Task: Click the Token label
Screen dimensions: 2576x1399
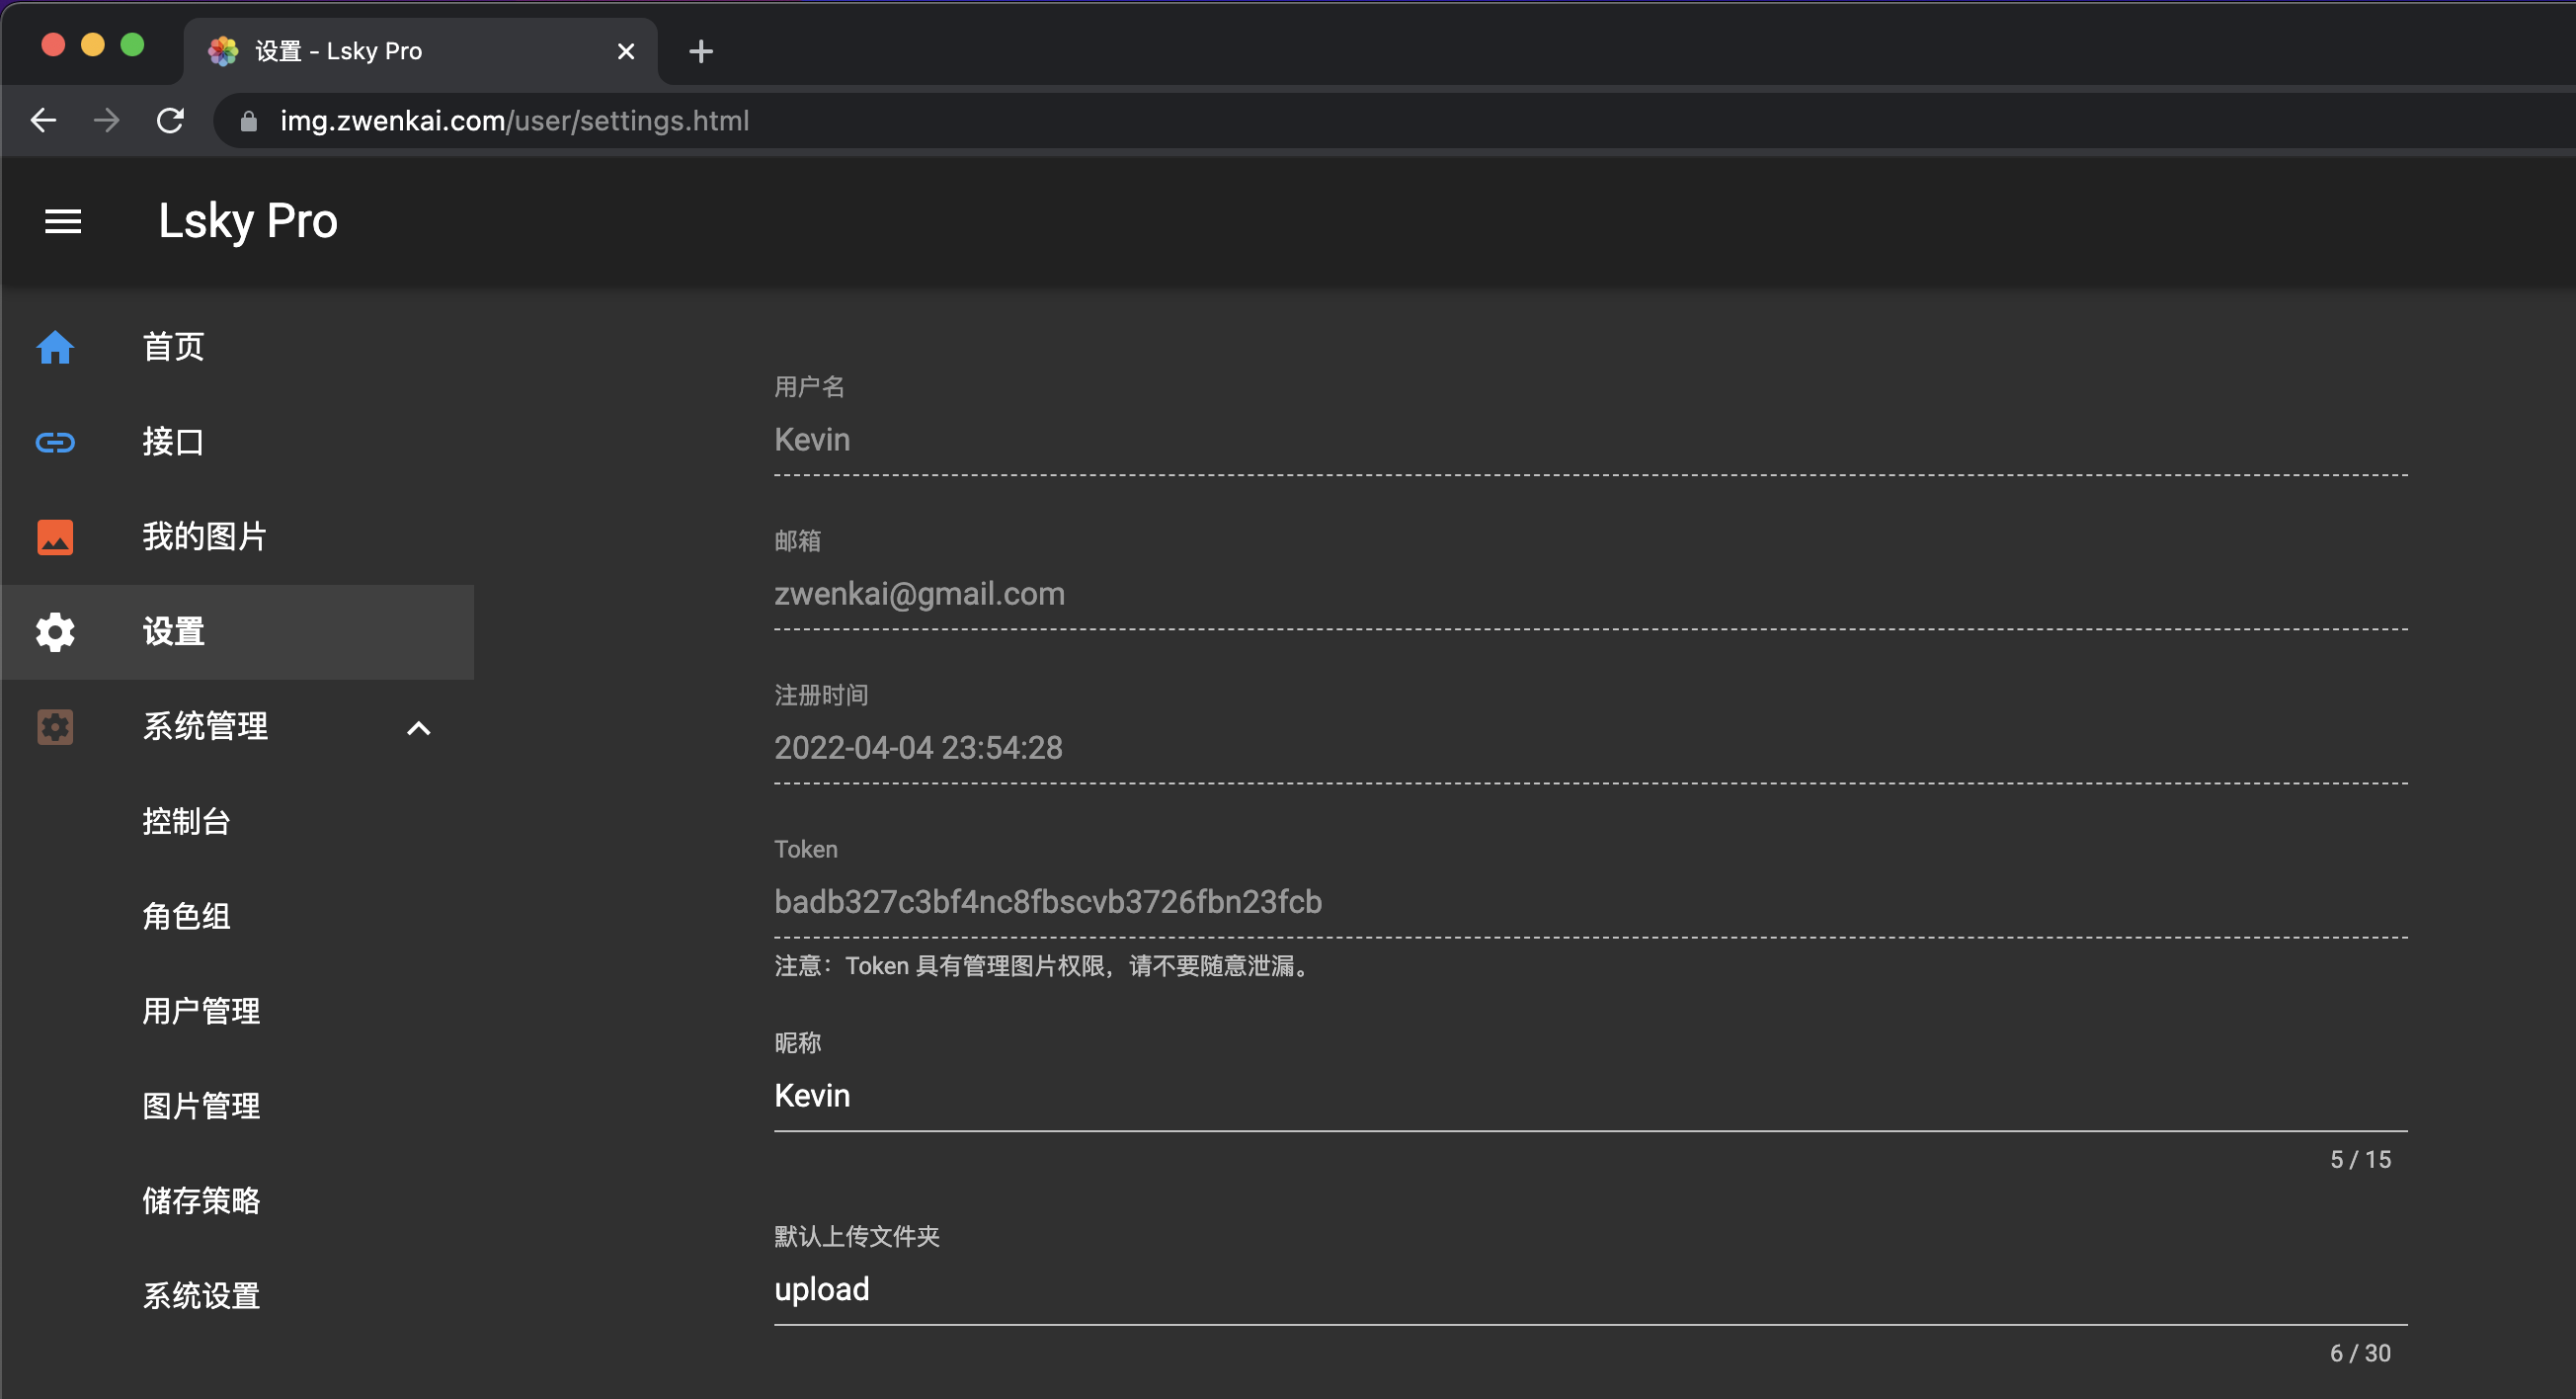Action: [806, 850]
